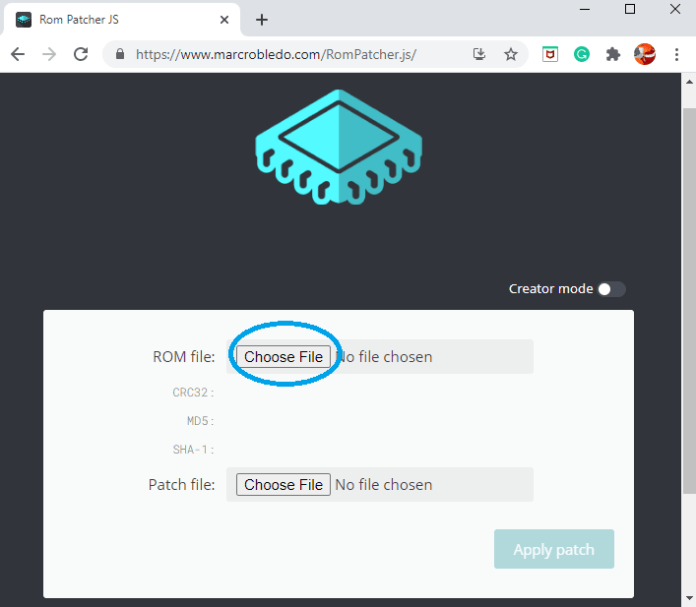Click the padlock site info icon
This screenshot has height=607, width=696.
click(x=120, y=54)
